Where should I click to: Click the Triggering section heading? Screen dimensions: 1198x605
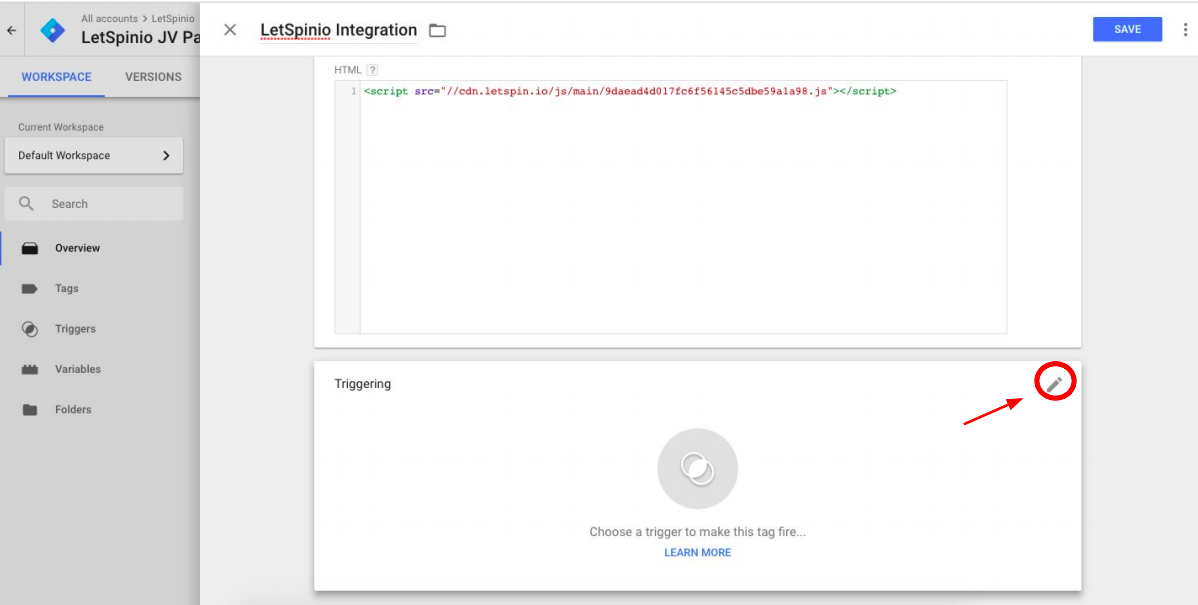pyautogui.click(x=363, y=383)
